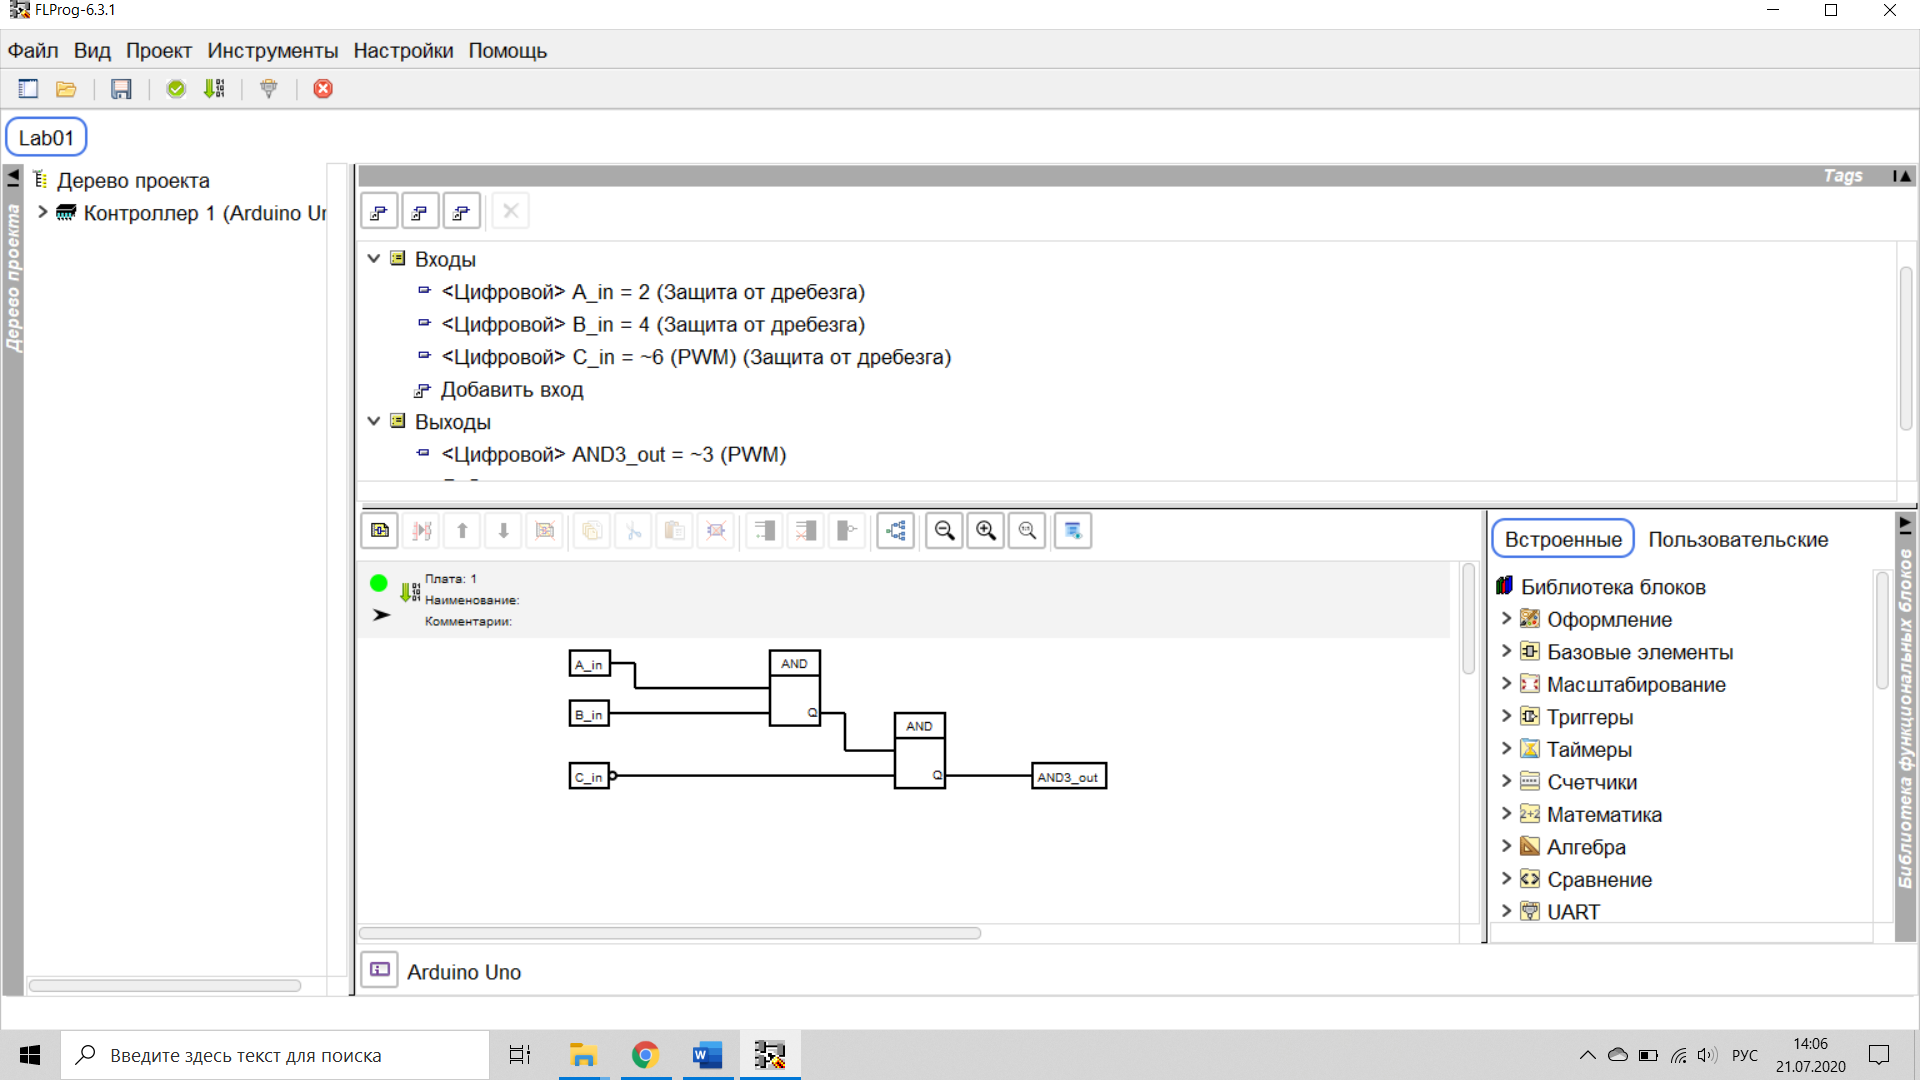Expand the Контроллер 1 tree node
The width and height of the screenshot is (1920, 1080).
pos(43,212)
